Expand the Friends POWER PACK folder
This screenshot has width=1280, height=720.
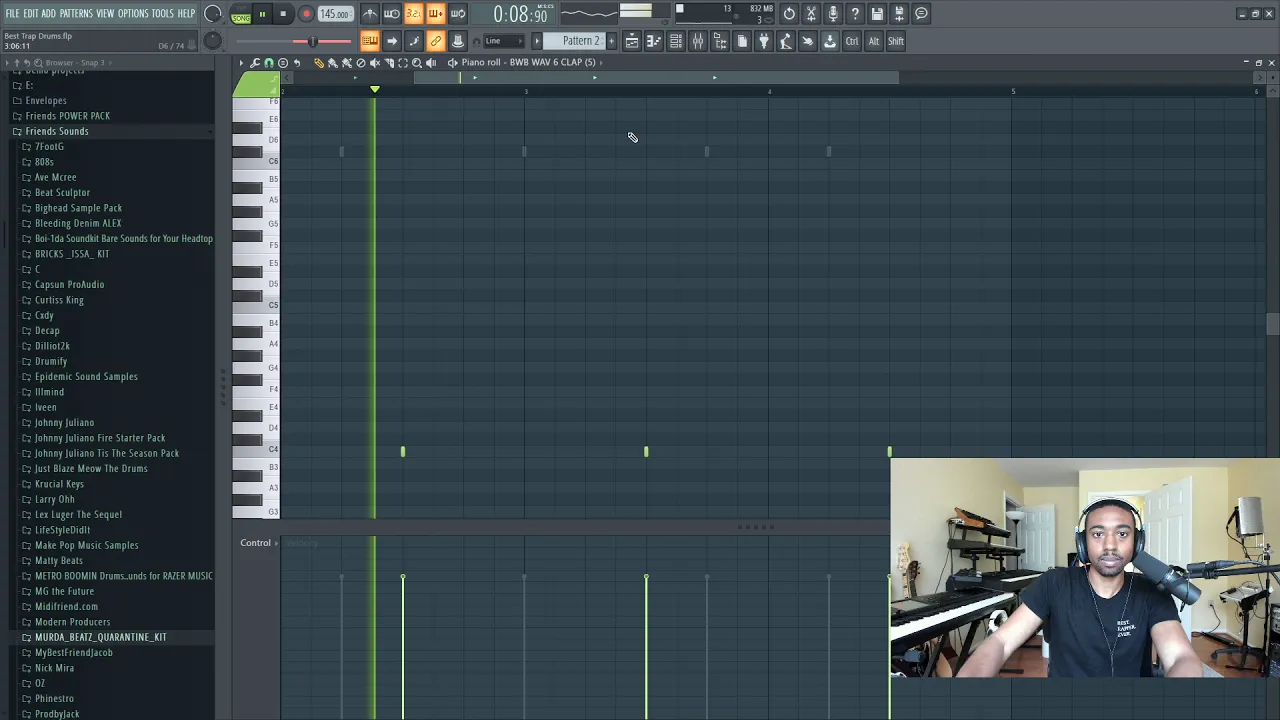(x=67, y=116)
